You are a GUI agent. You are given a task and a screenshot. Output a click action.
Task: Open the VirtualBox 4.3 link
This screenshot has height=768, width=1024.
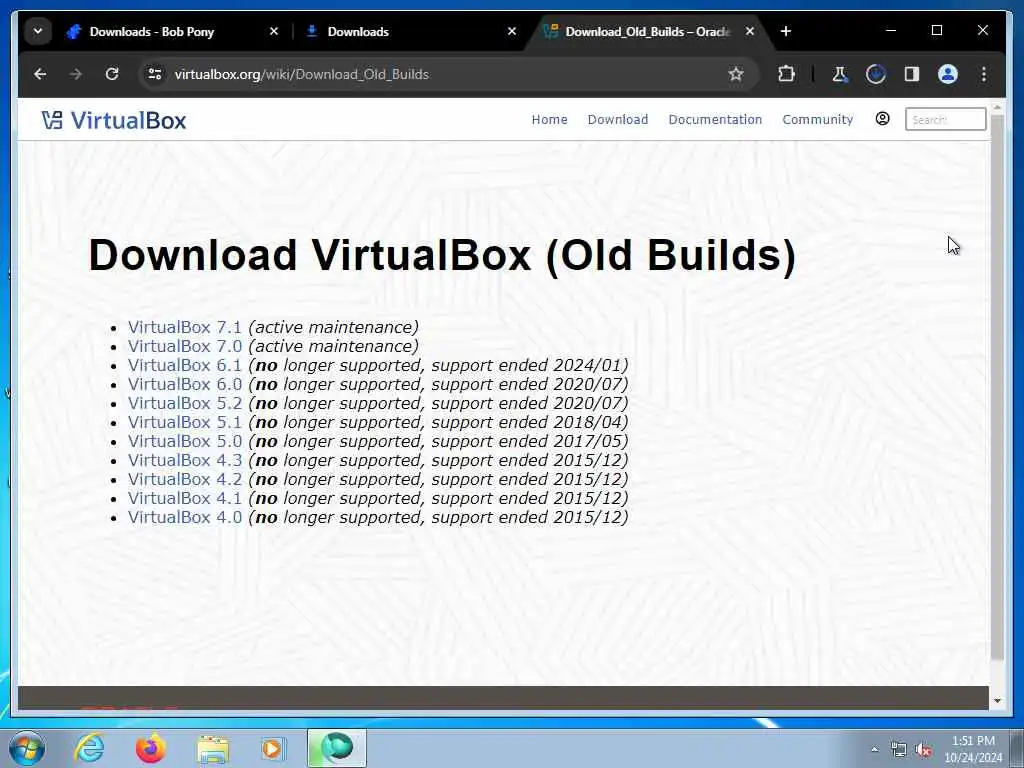click(x=185, y=460)
